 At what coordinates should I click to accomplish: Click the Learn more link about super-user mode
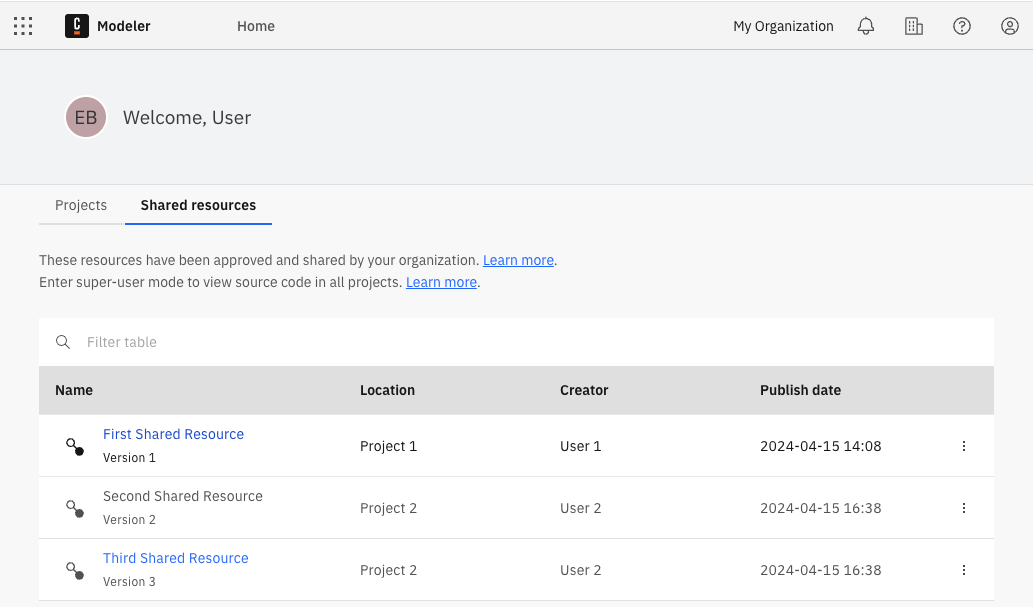coord(441,282)
